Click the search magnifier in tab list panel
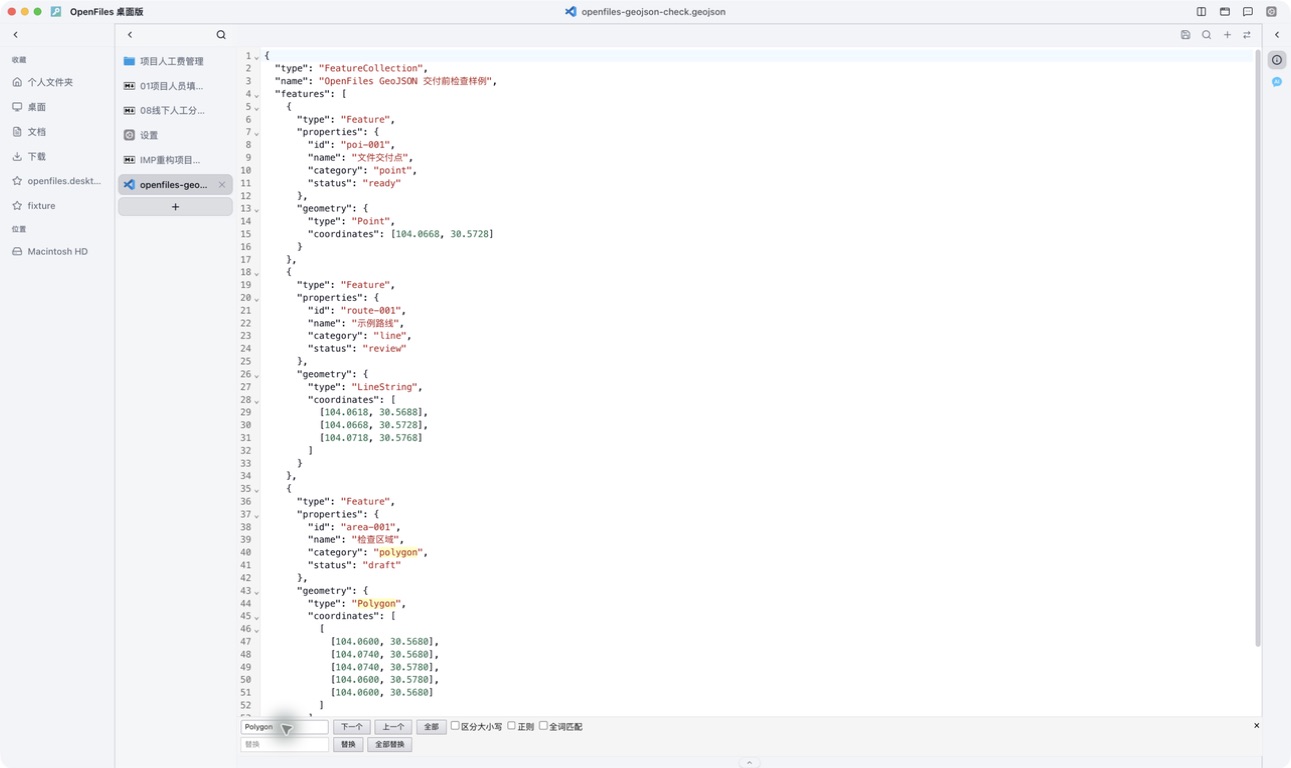The height and width of the screenshot is (768, 1291). pos(221,35)
